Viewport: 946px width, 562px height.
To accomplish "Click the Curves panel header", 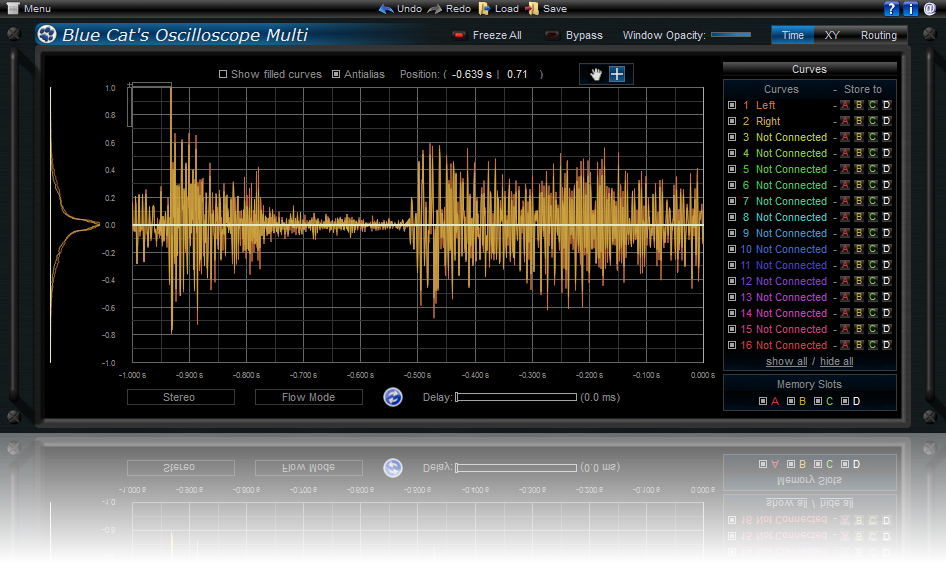I will (x=809, y=69).
